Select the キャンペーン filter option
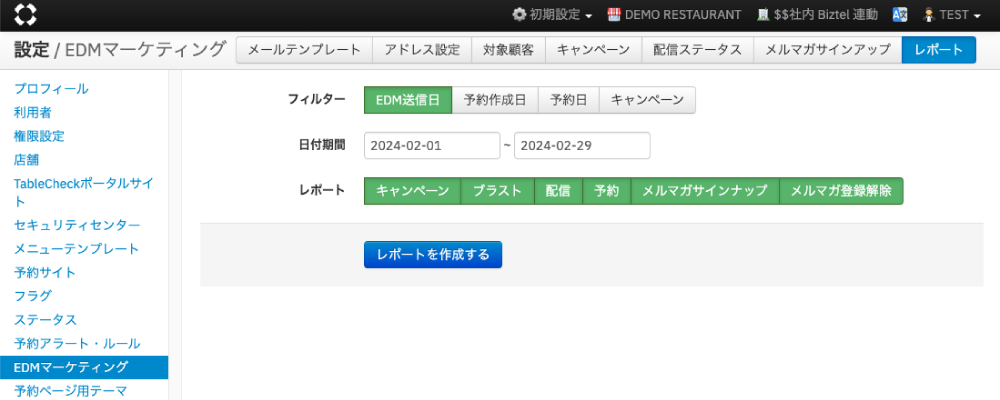Image resolution: width=1000 pixels, height=400 pixels. 647,100
